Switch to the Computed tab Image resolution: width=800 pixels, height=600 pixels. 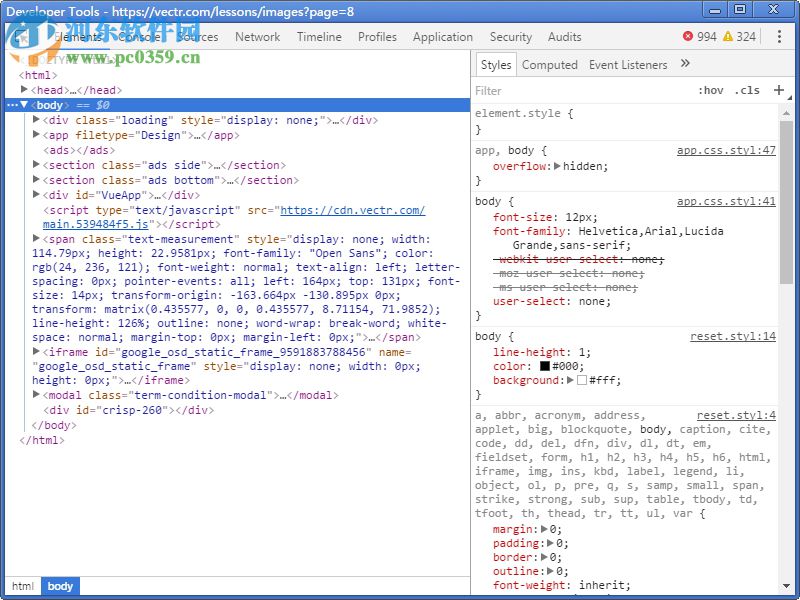(x=551, y=64)
